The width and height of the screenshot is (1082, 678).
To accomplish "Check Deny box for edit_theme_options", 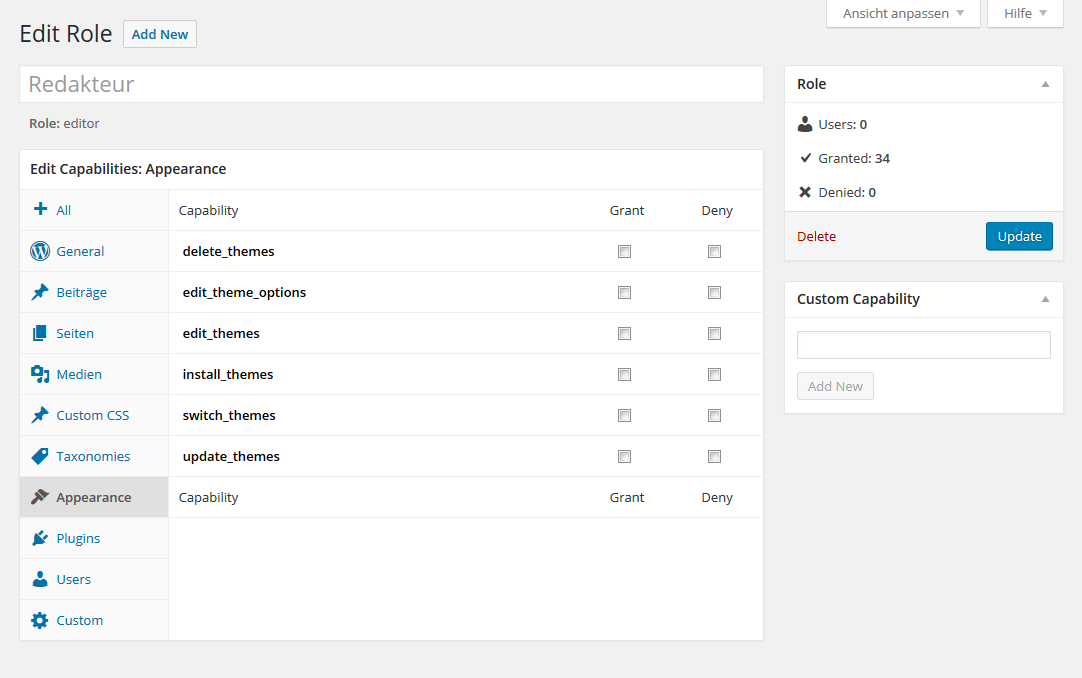I will [x=714, y=292].
